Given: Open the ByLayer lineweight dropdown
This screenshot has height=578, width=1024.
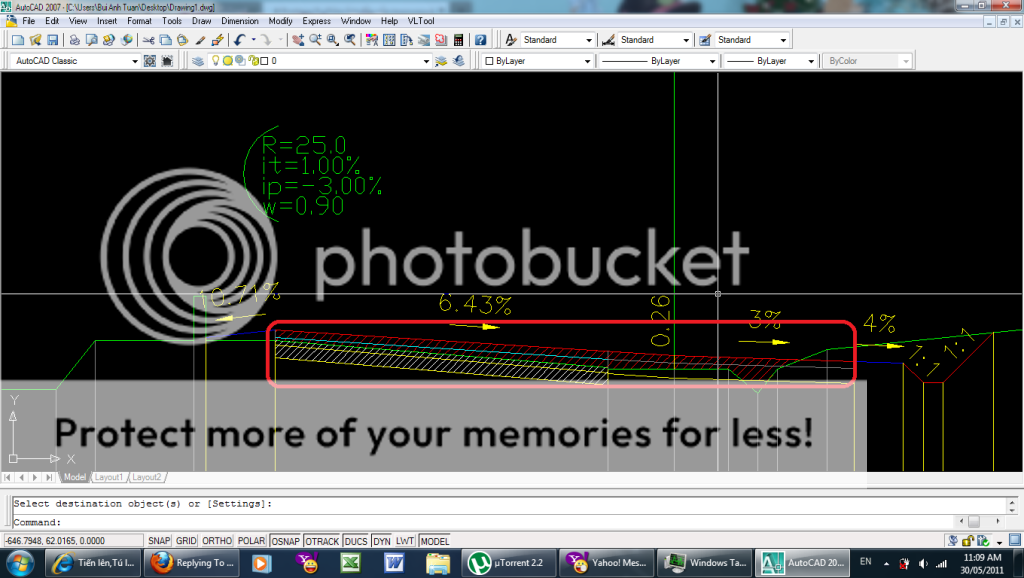Looking at the screenshot, I should [770, 61].
